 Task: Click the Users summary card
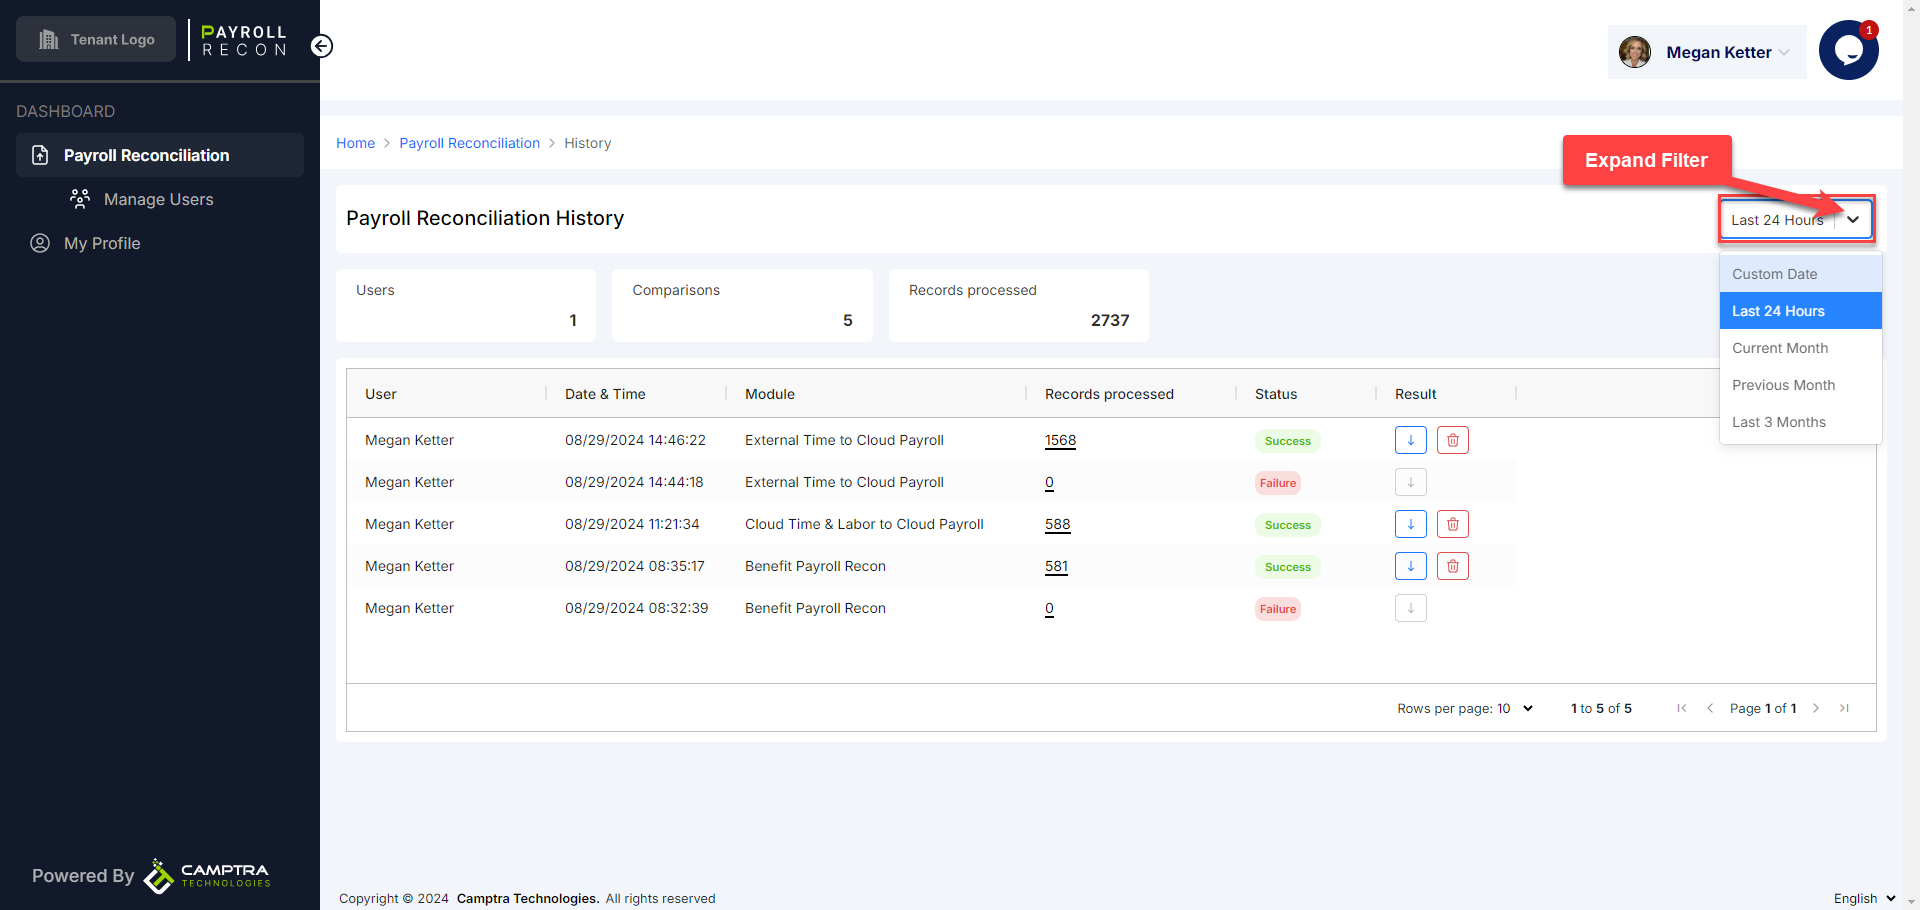pyautogui.click(x=466, y=305)
